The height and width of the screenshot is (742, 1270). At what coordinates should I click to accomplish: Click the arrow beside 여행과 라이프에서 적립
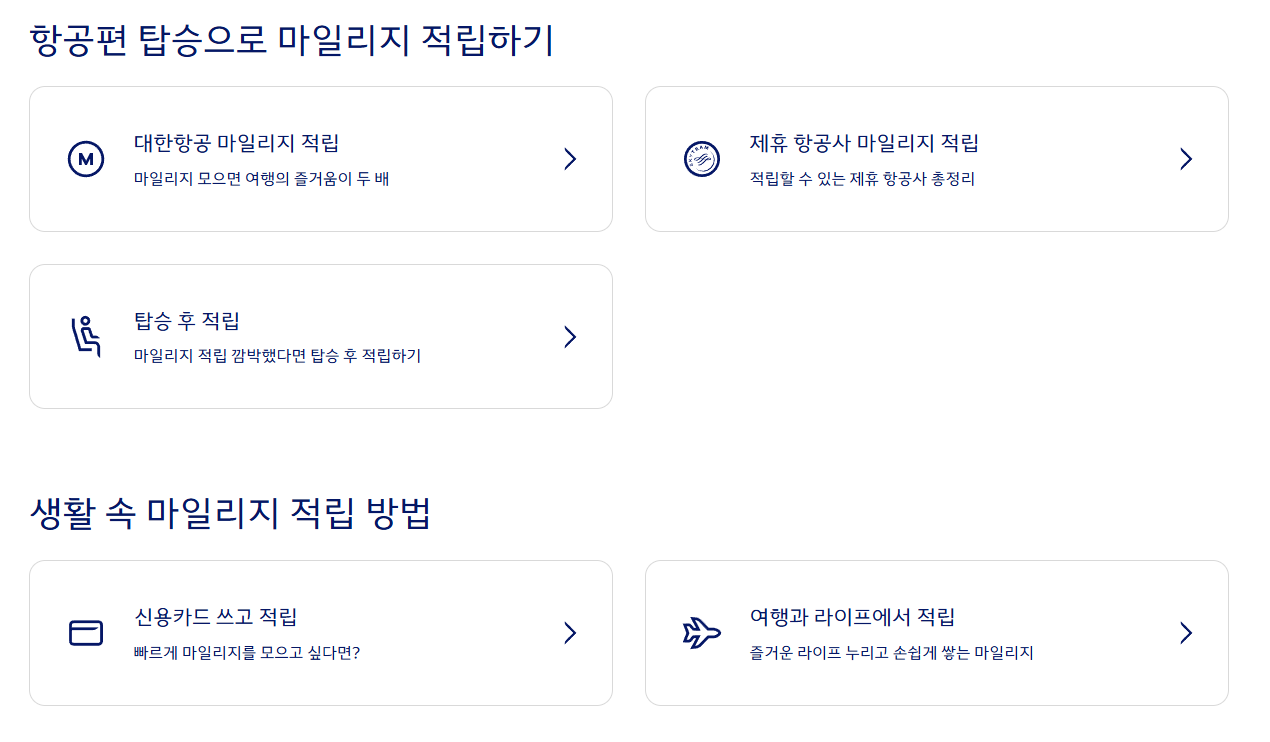pyautogui.click(x=1186, y=633)
